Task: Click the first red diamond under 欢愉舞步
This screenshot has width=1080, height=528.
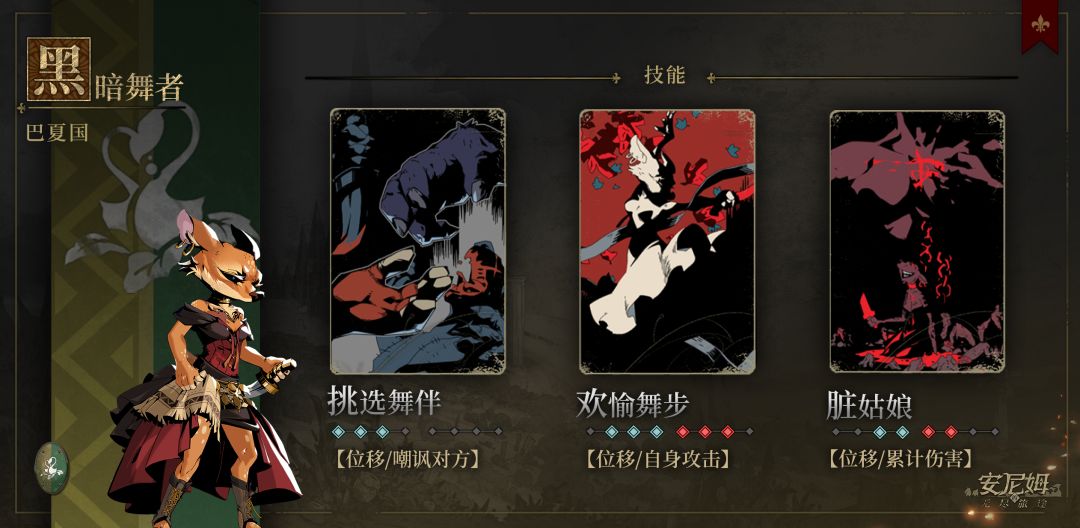Action: click(683, 432)
